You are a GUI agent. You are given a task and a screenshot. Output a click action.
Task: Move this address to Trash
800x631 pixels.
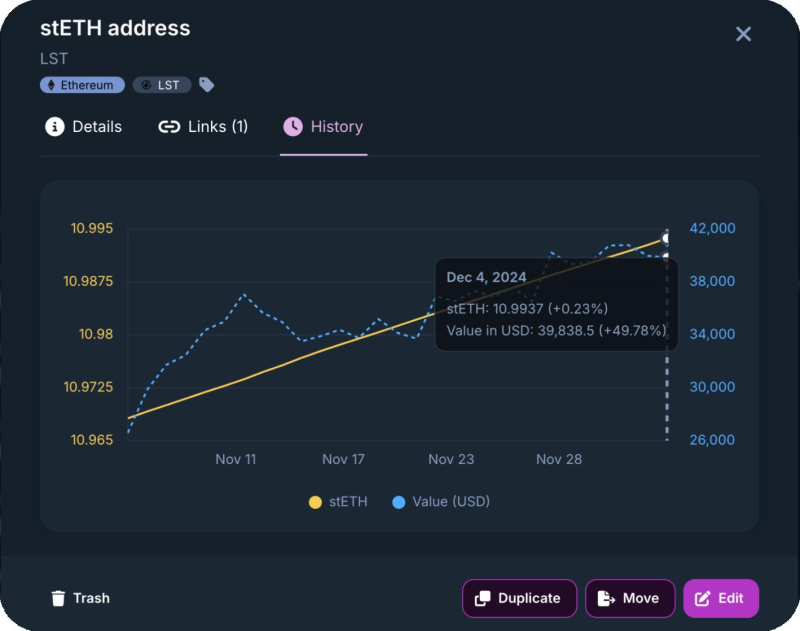[80, 598]
